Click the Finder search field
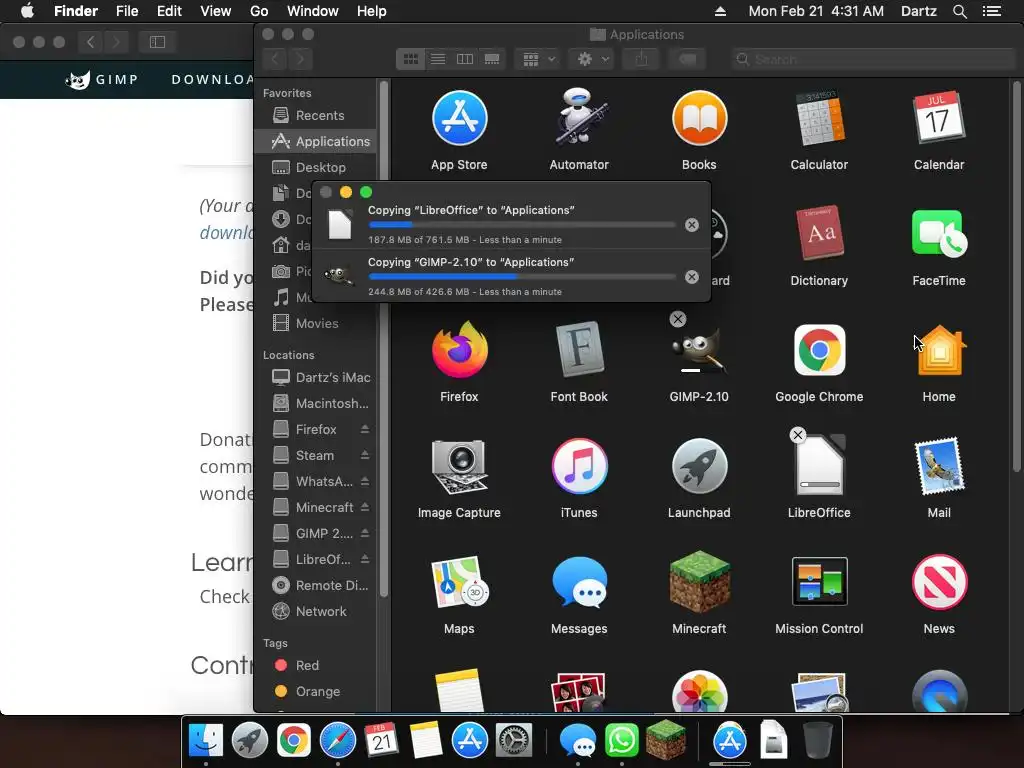 [873, 59]
